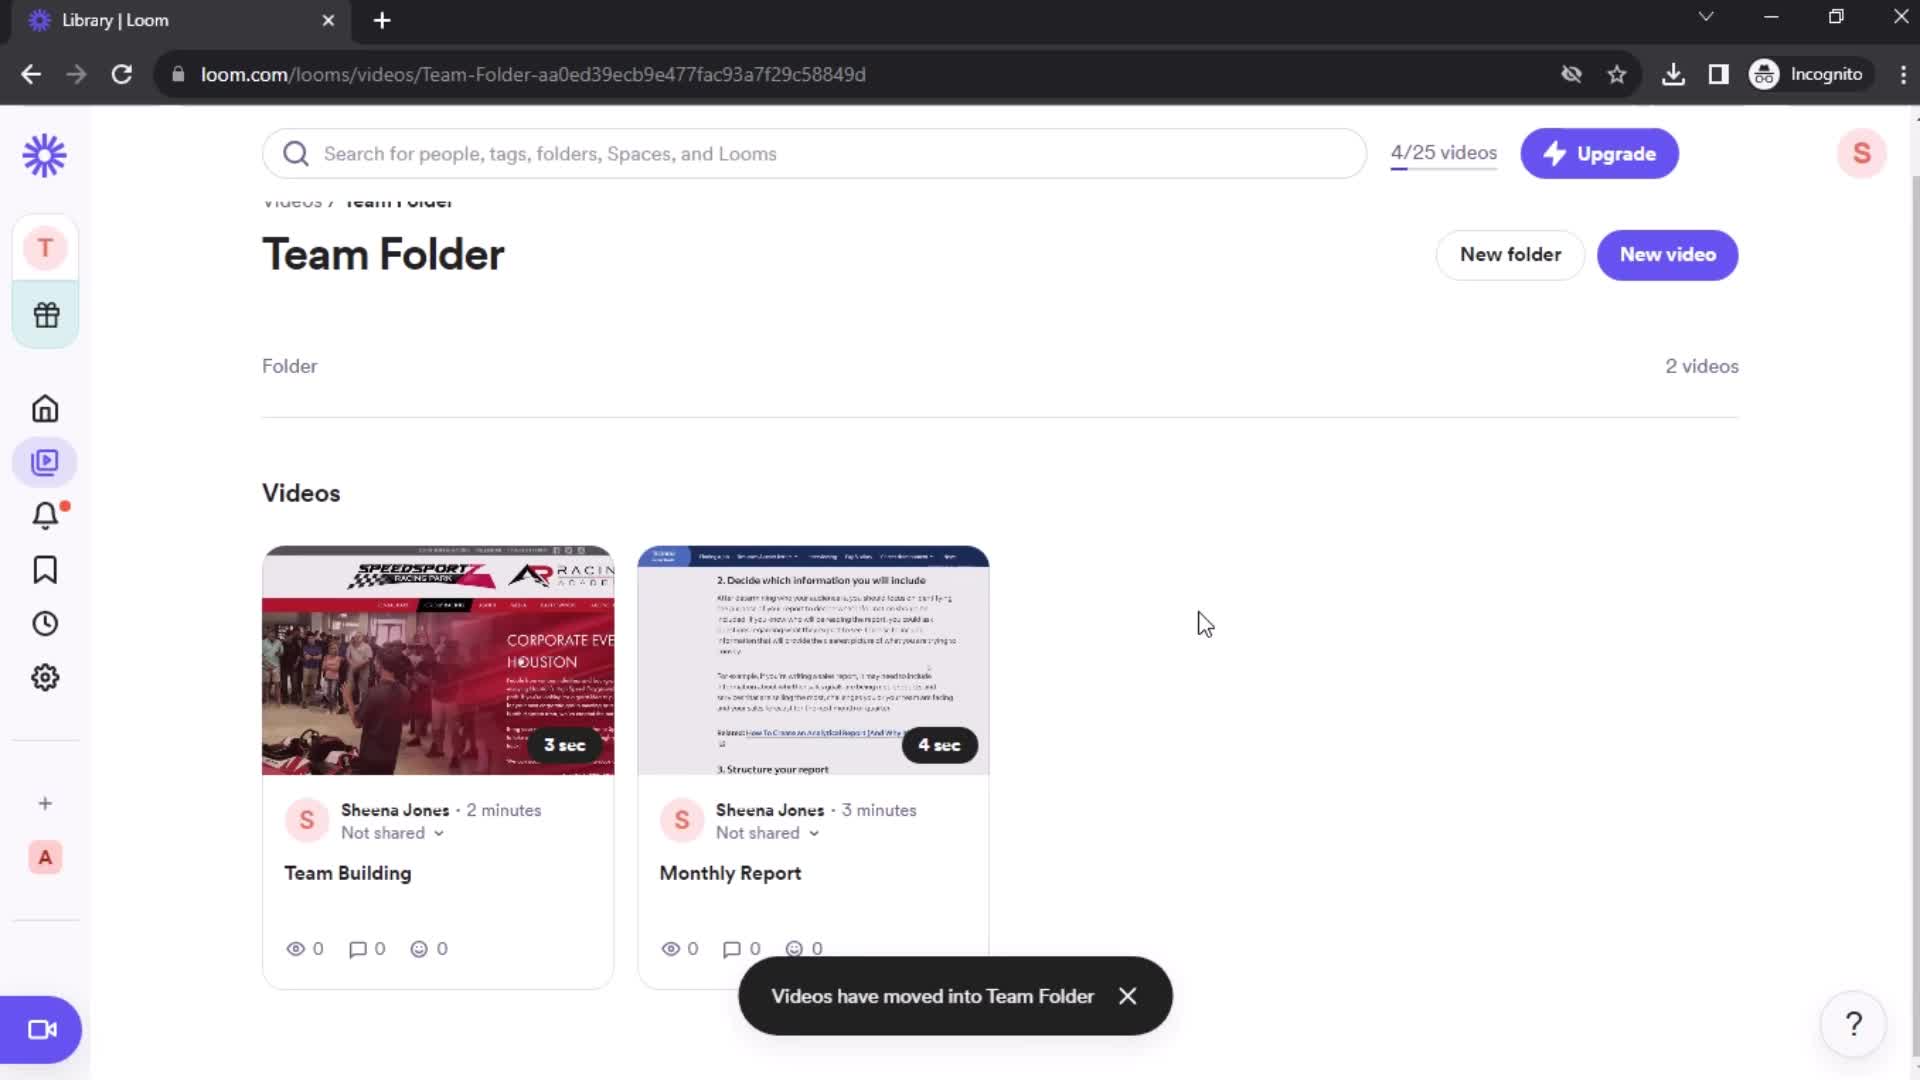Click the add/plus icon in sidebar
Screen dimensions: 1920x1080
coord(45,803)
